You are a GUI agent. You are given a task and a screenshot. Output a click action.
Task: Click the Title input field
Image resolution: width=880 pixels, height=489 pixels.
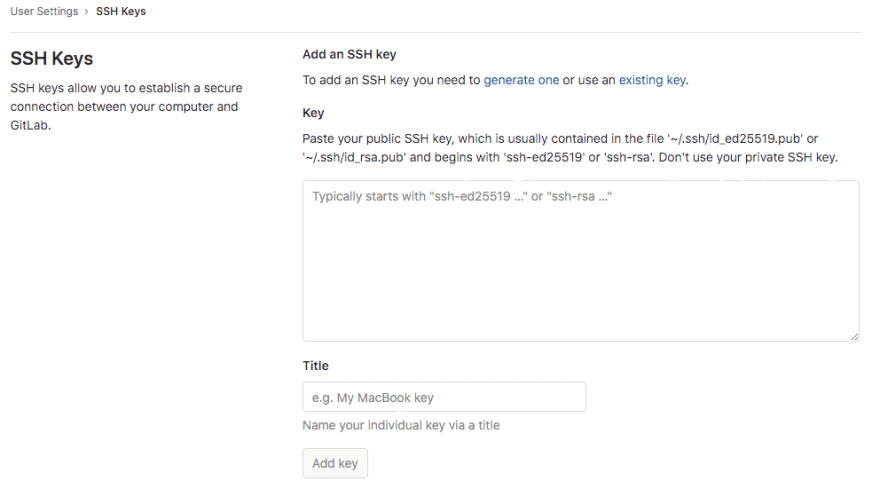point(444,397)
